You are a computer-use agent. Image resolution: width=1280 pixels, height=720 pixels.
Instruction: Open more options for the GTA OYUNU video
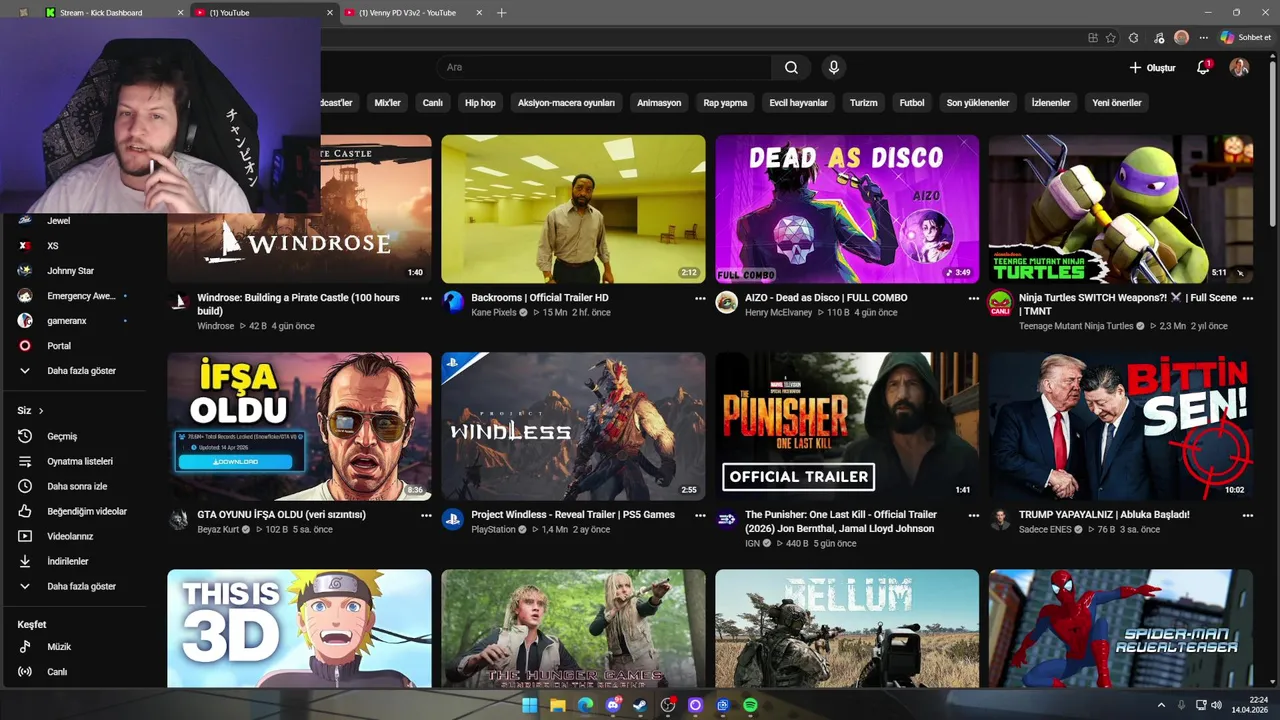pyautogui.click(x=426, y=515)
